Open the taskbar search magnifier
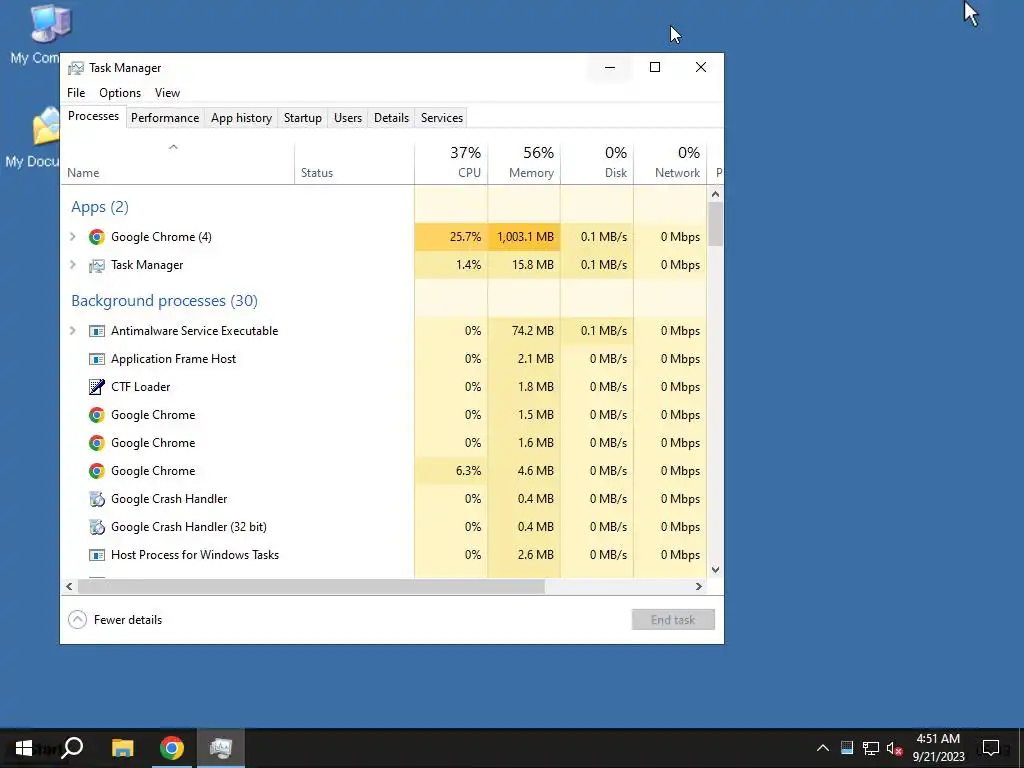Viewport: 1024px width, 768px height. (72, 747)
